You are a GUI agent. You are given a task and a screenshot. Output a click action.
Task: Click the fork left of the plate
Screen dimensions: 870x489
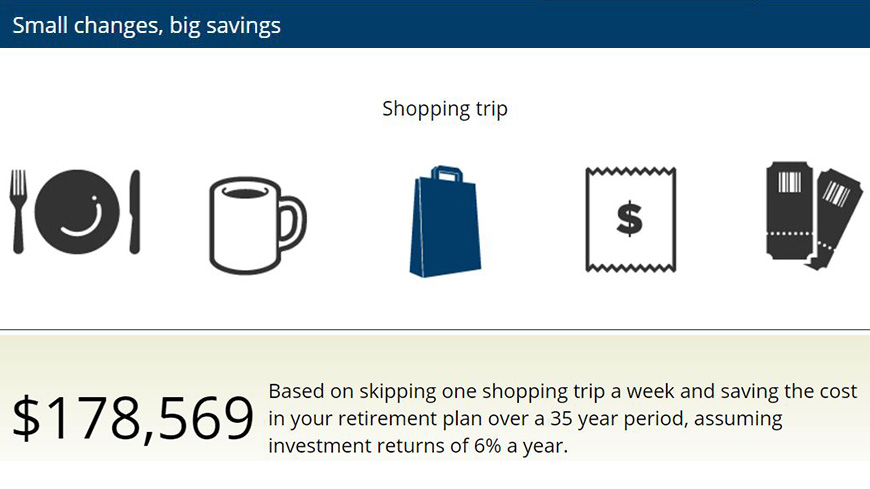pyautogui.click(x=17, y=210)
